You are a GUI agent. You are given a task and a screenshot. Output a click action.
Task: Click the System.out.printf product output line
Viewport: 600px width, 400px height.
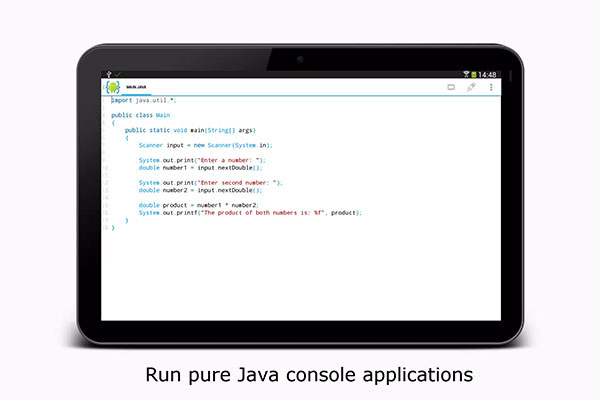250,213
